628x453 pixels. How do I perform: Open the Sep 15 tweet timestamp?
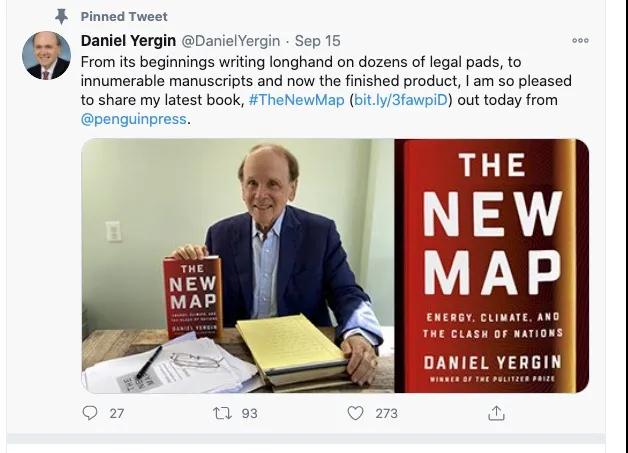tap(318, 41)
